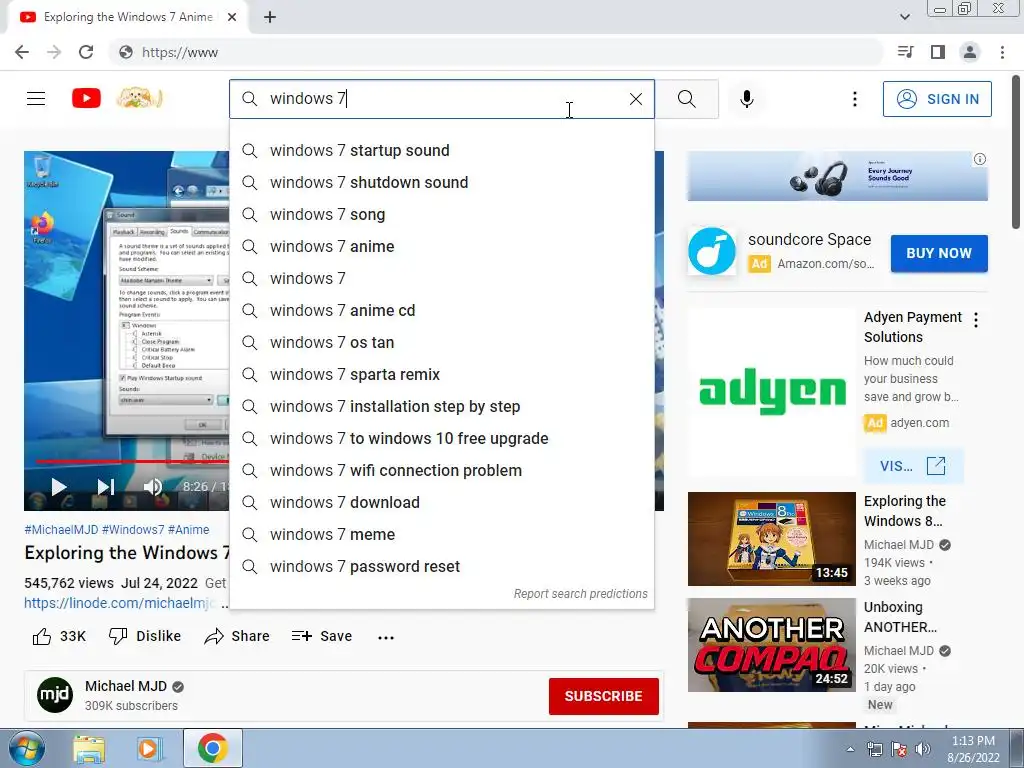Open Chrome profile avatar
This screenshot has height=768, width=1024.
click(x=970, y=52)
